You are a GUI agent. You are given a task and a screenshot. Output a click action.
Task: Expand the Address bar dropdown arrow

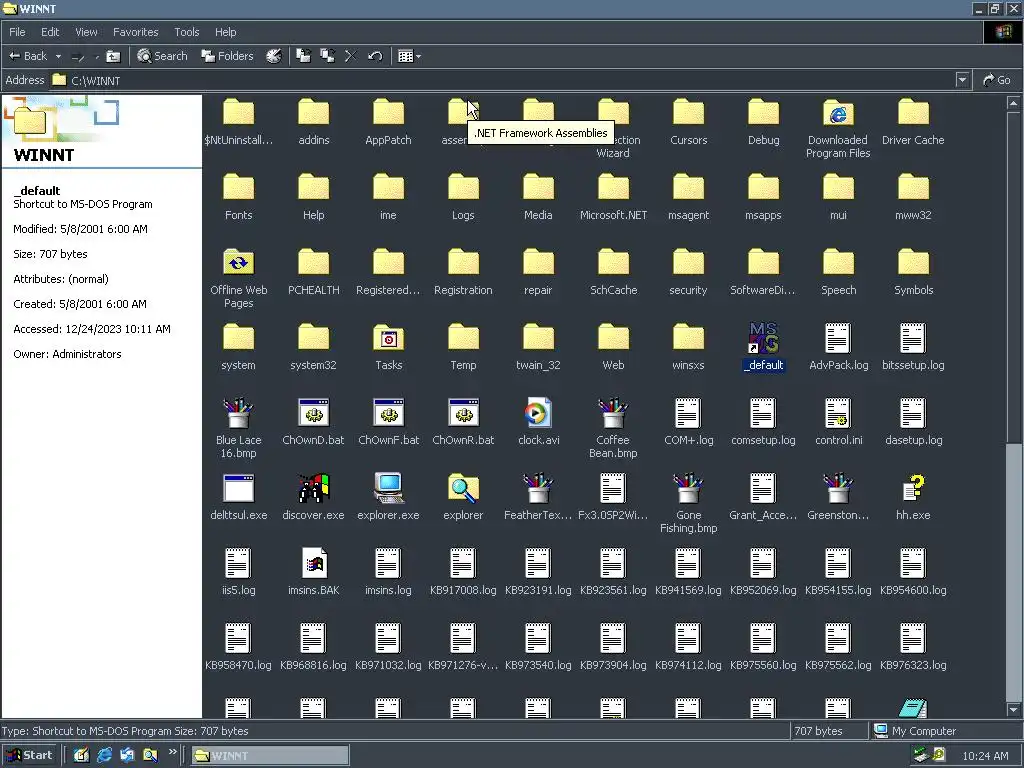coord(962,80)
